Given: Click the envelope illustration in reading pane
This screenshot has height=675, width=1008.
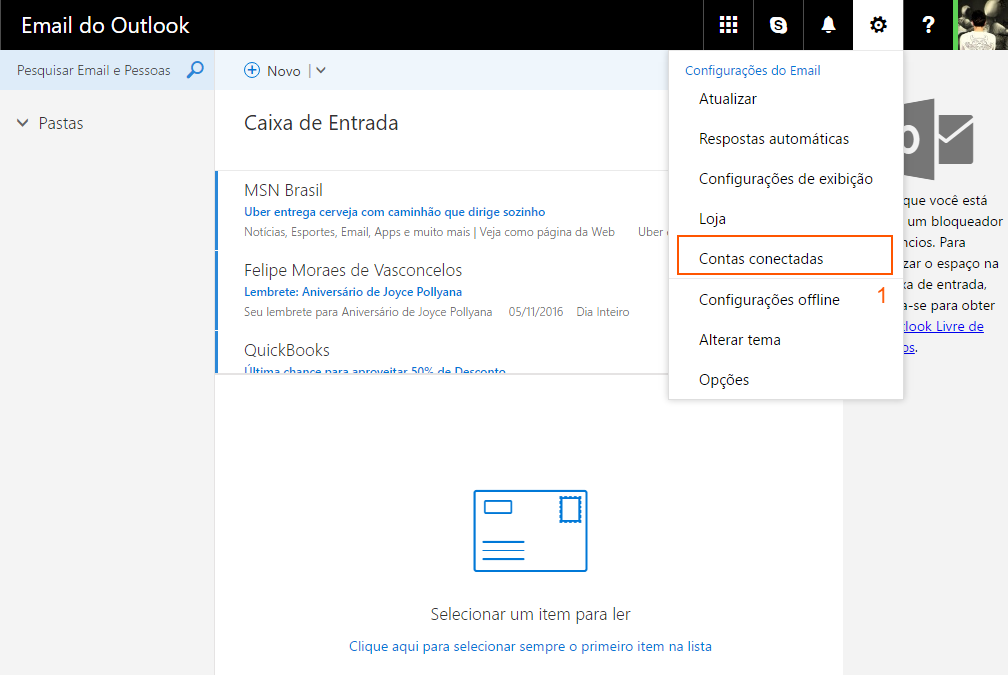Looking at the screenshot, I should (530, 530).
